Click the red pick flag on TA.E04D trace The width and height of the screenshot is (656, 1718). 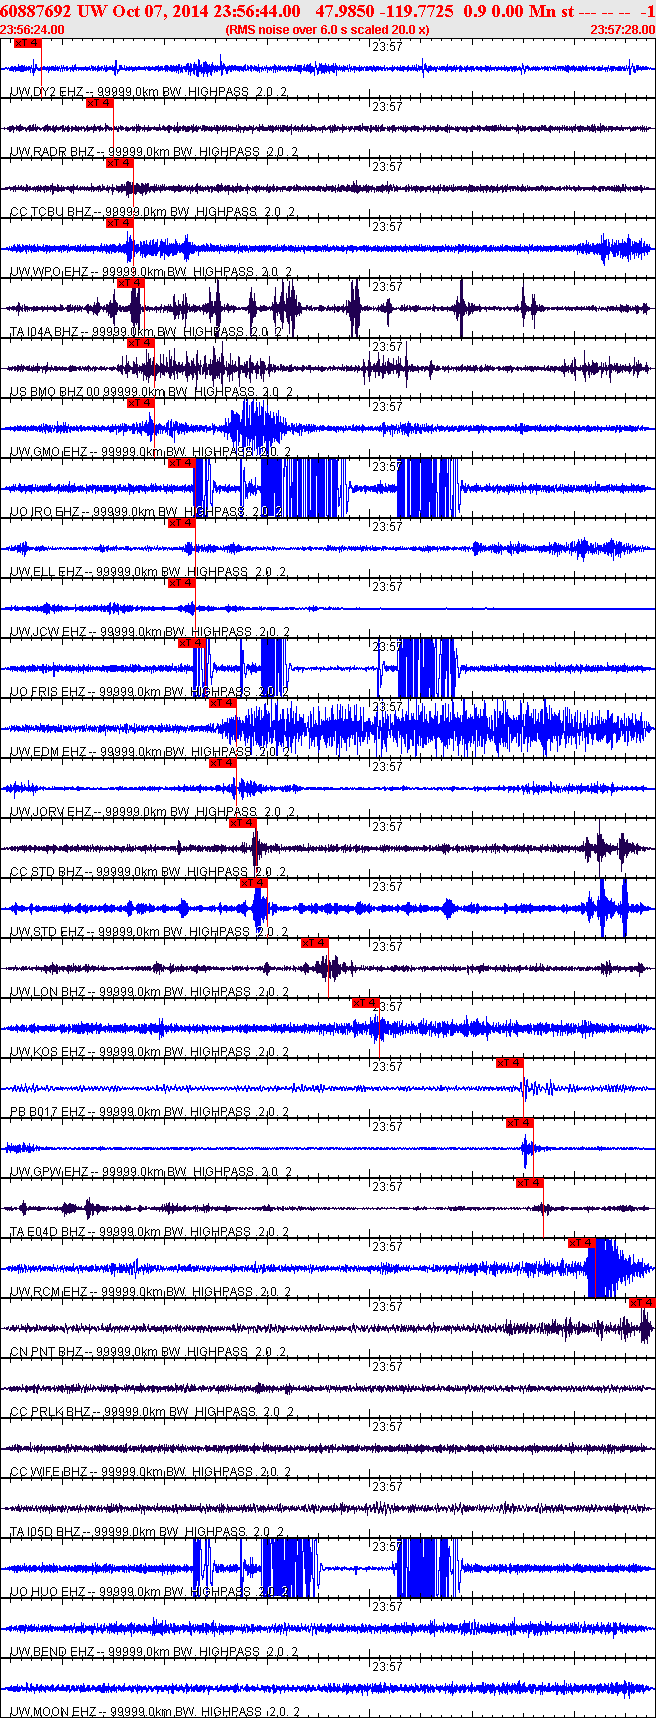pyautogui.click(x=529, y=1183)
